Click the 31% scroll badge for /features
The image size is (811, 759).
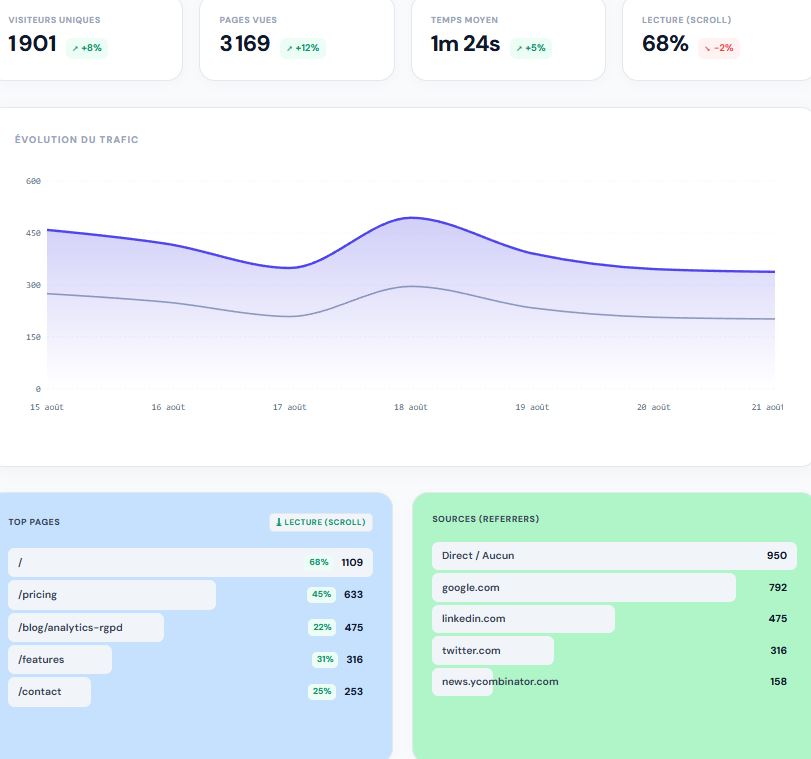pos(325,659)
